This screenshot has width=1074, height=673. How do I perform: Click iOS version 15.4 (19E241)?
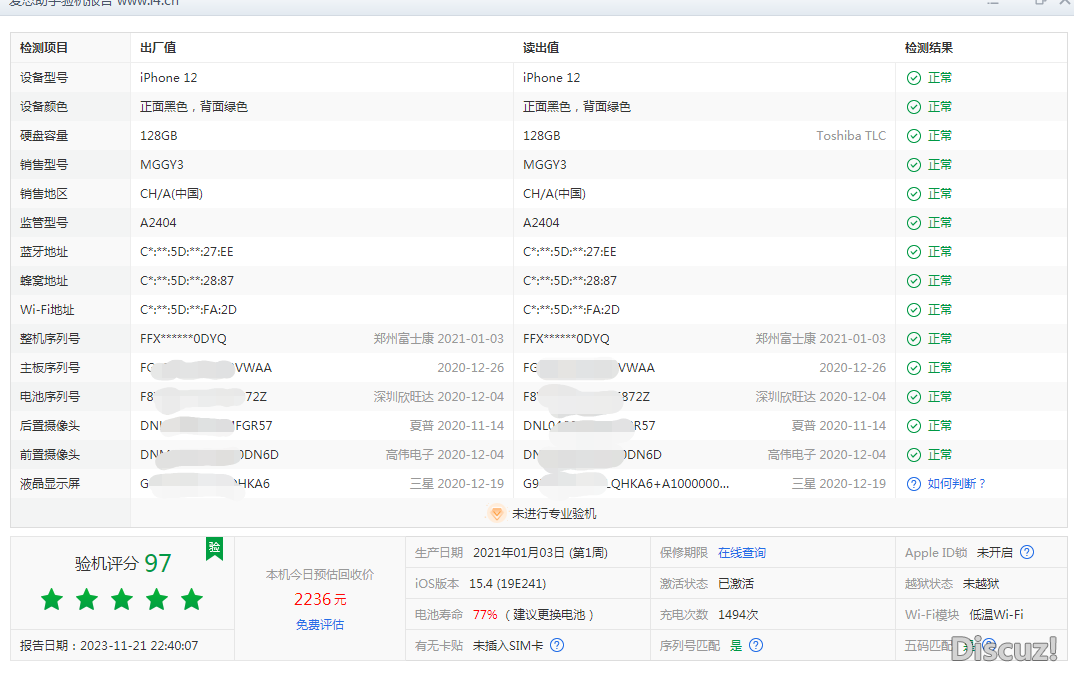coord(508,584)
